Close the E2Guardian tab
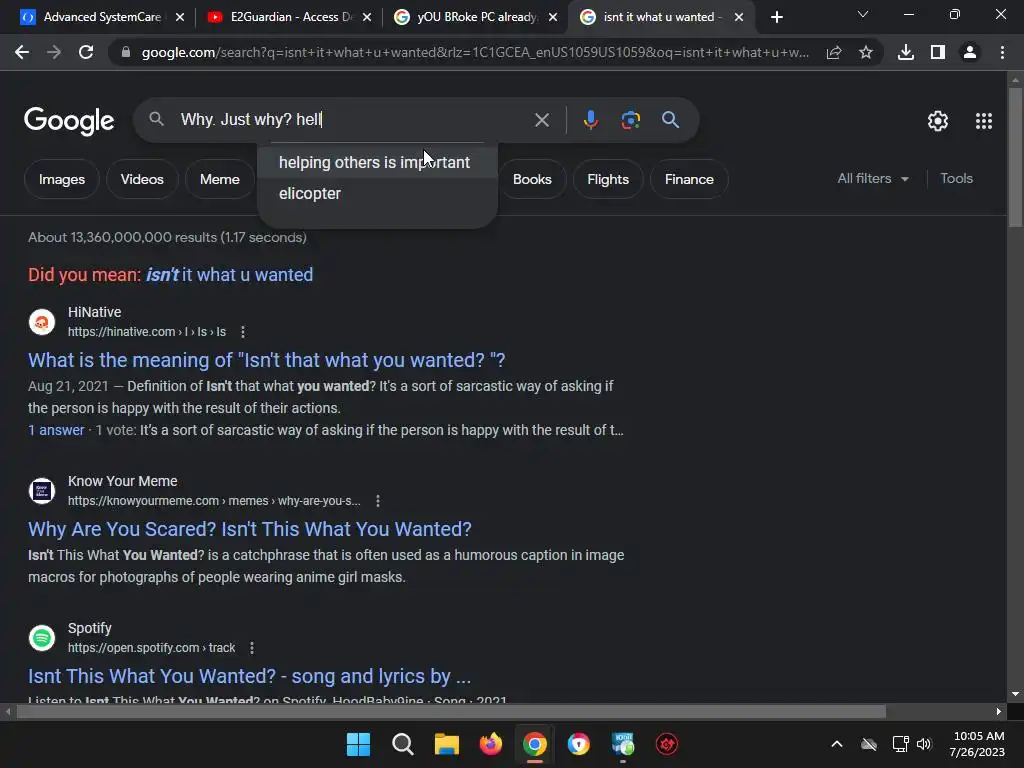 [367, 17]
